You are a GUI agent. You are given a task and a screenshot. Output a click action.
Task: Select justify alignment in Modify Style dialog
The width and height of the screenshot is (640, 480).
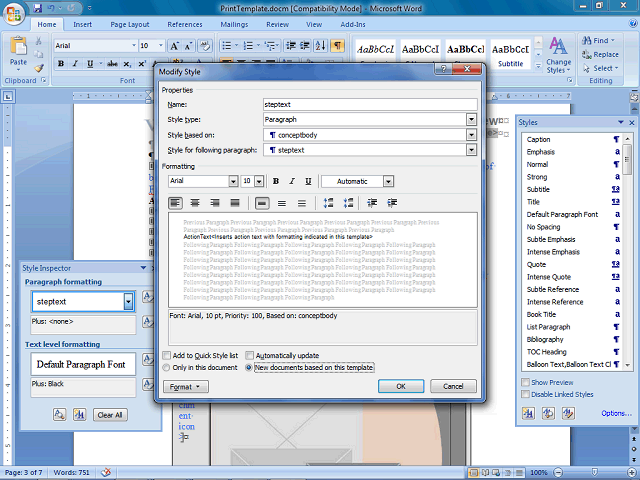click(x=235, y=203)
